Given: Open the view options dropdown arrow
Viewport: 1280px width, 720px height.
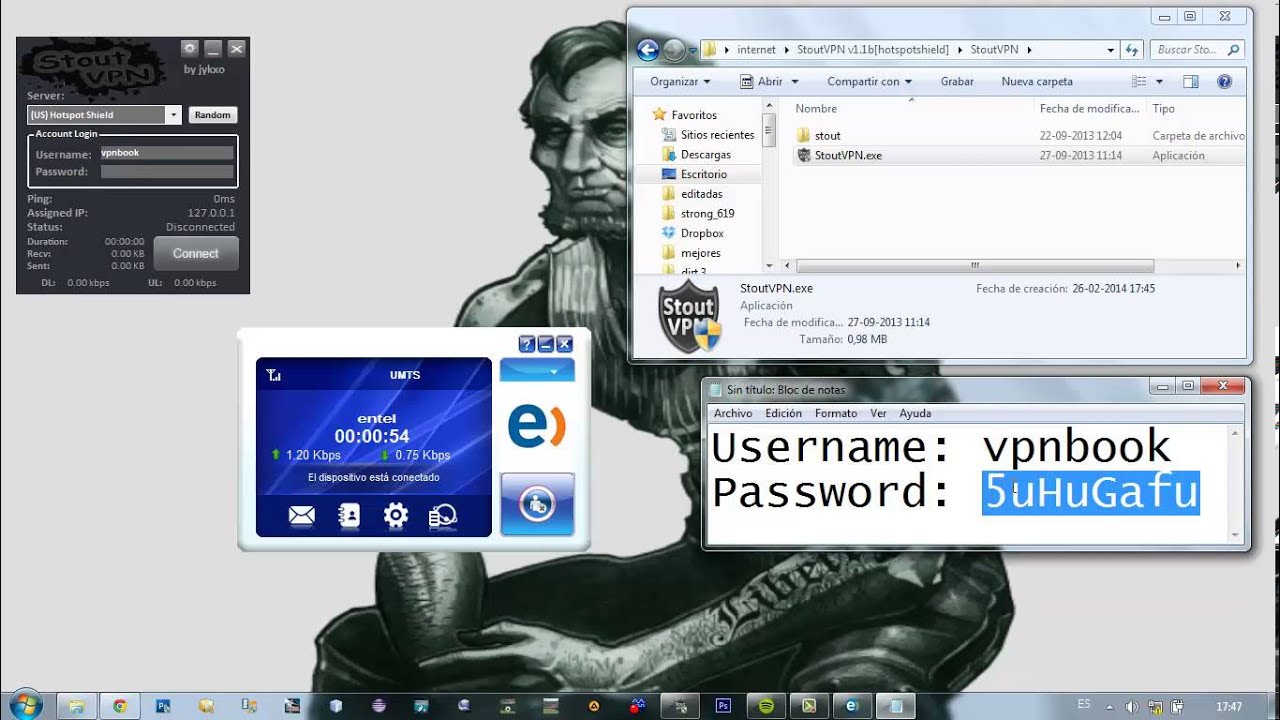Looking at the screenshot, I should 1159,82.
